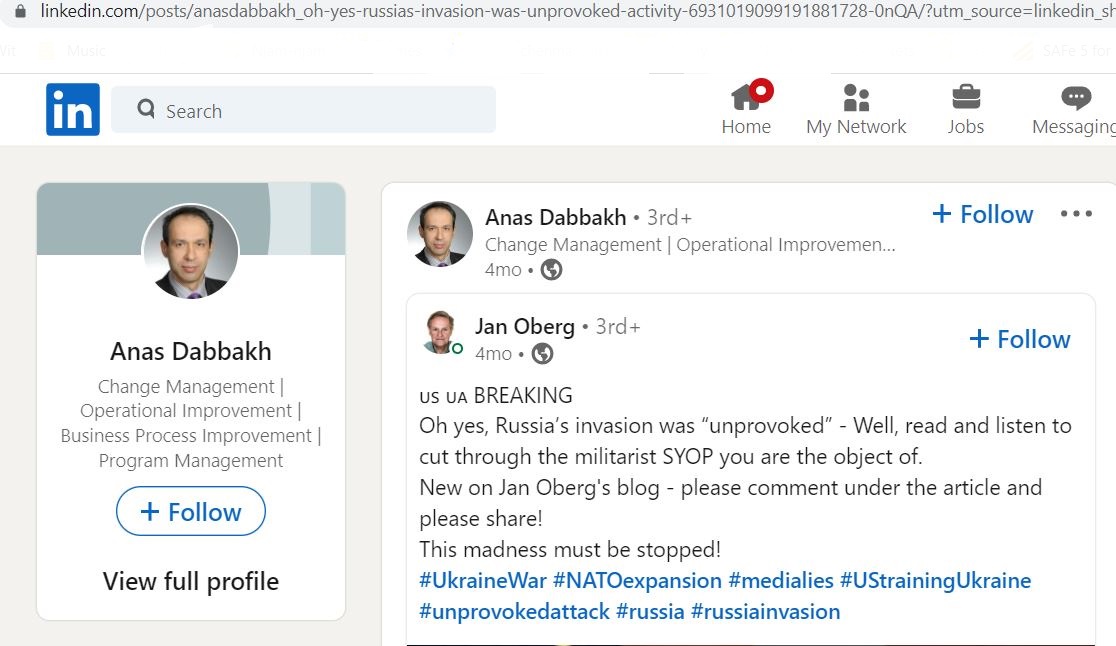Screen dimensions: 1116x646
Task: Click Anas Dabbakh's sidebar profile picture
Action: point(191,251)
